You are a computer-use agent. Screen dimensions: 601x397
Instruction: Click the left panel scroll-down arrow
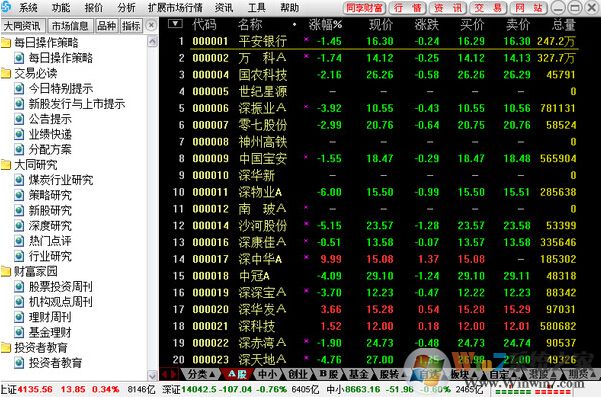[153, 375]
